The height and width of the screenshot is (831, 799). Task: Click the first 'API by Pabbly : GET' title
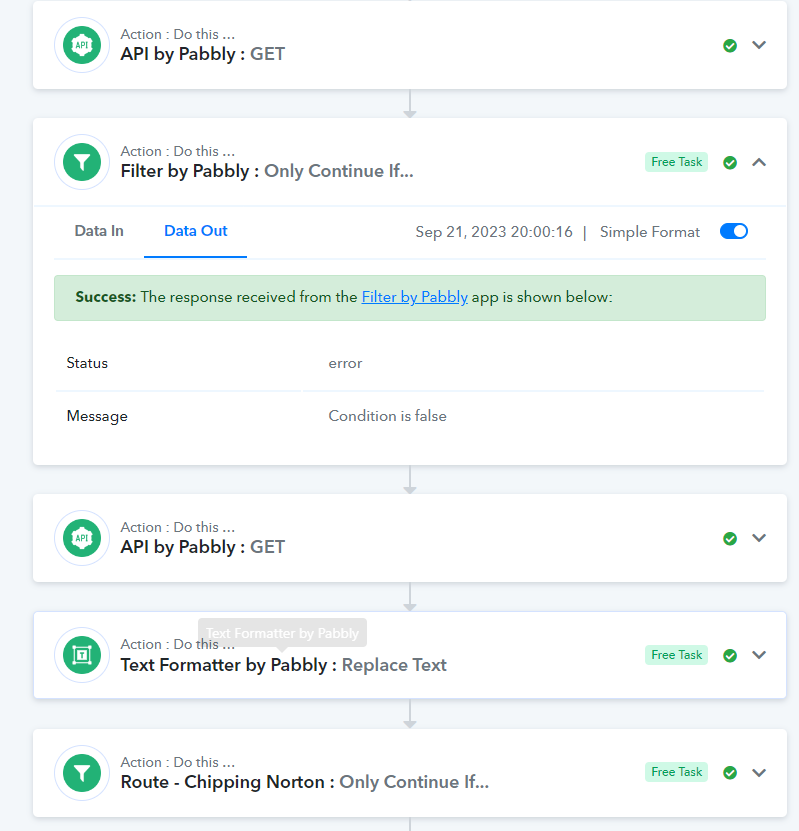coord(203,54)
